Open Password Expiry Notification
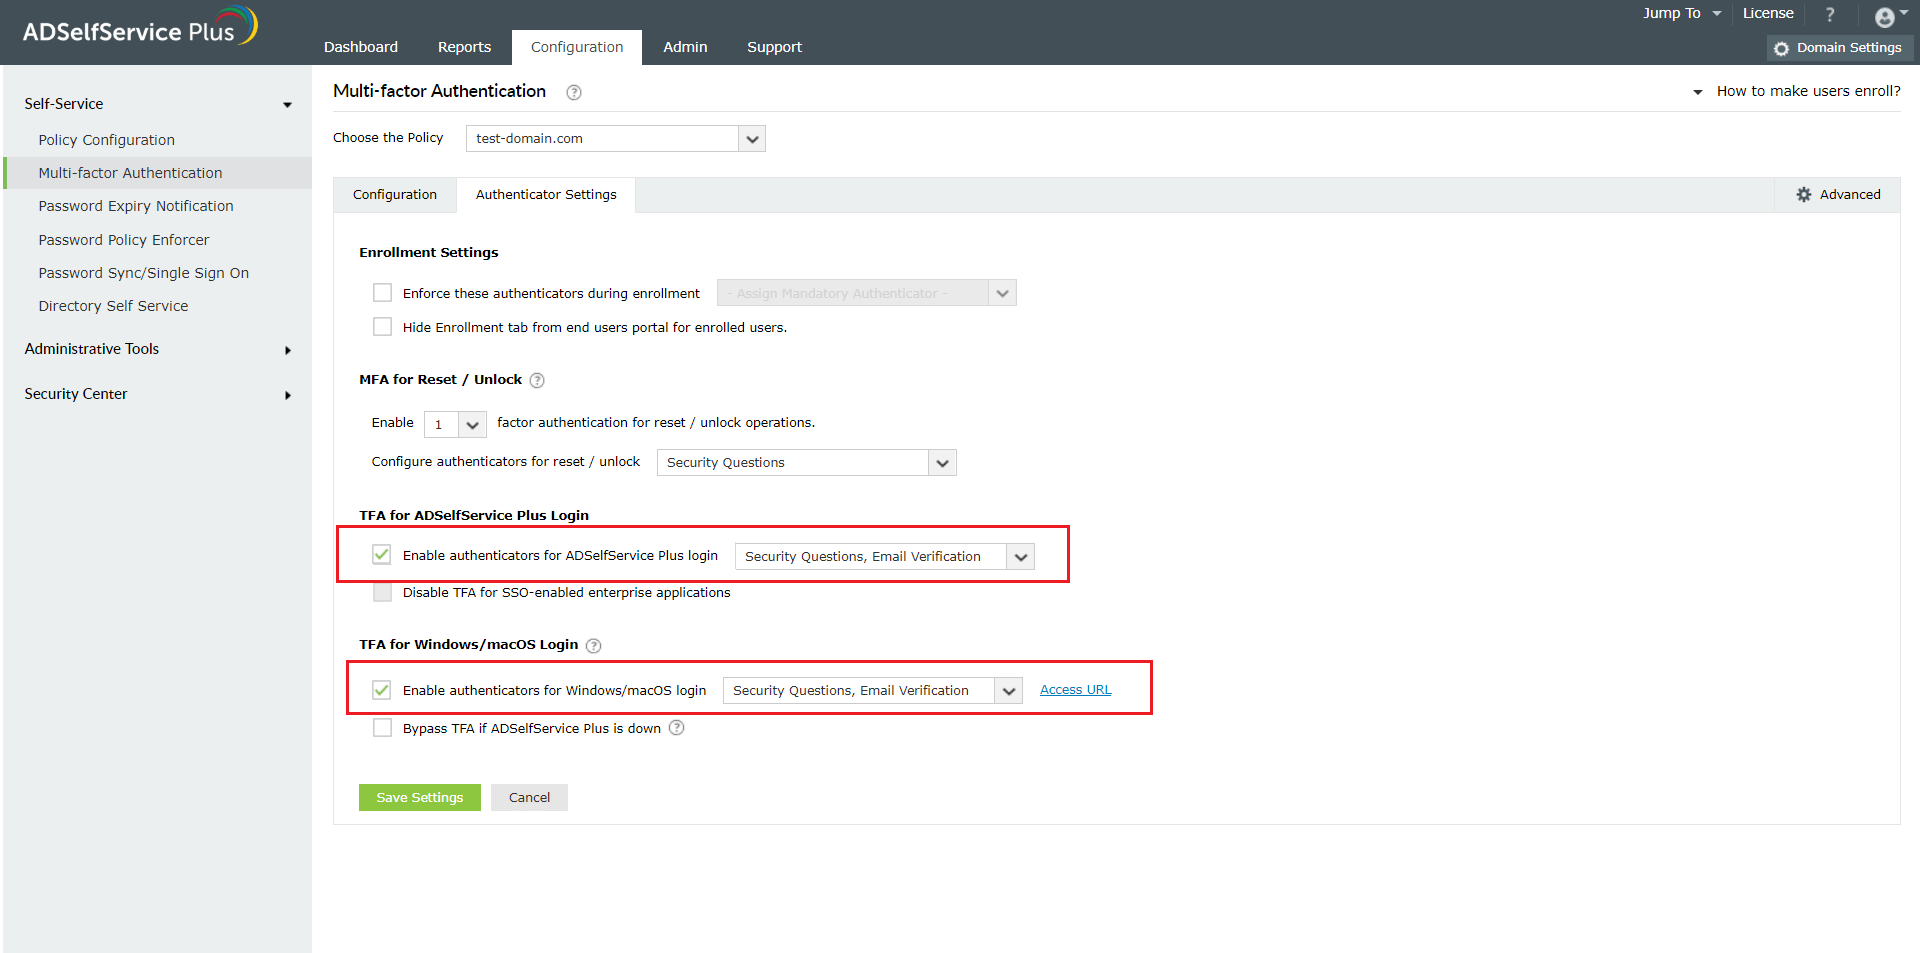Image resolution: width=1920 pixels, height=953 pixels. coord(136,206)
